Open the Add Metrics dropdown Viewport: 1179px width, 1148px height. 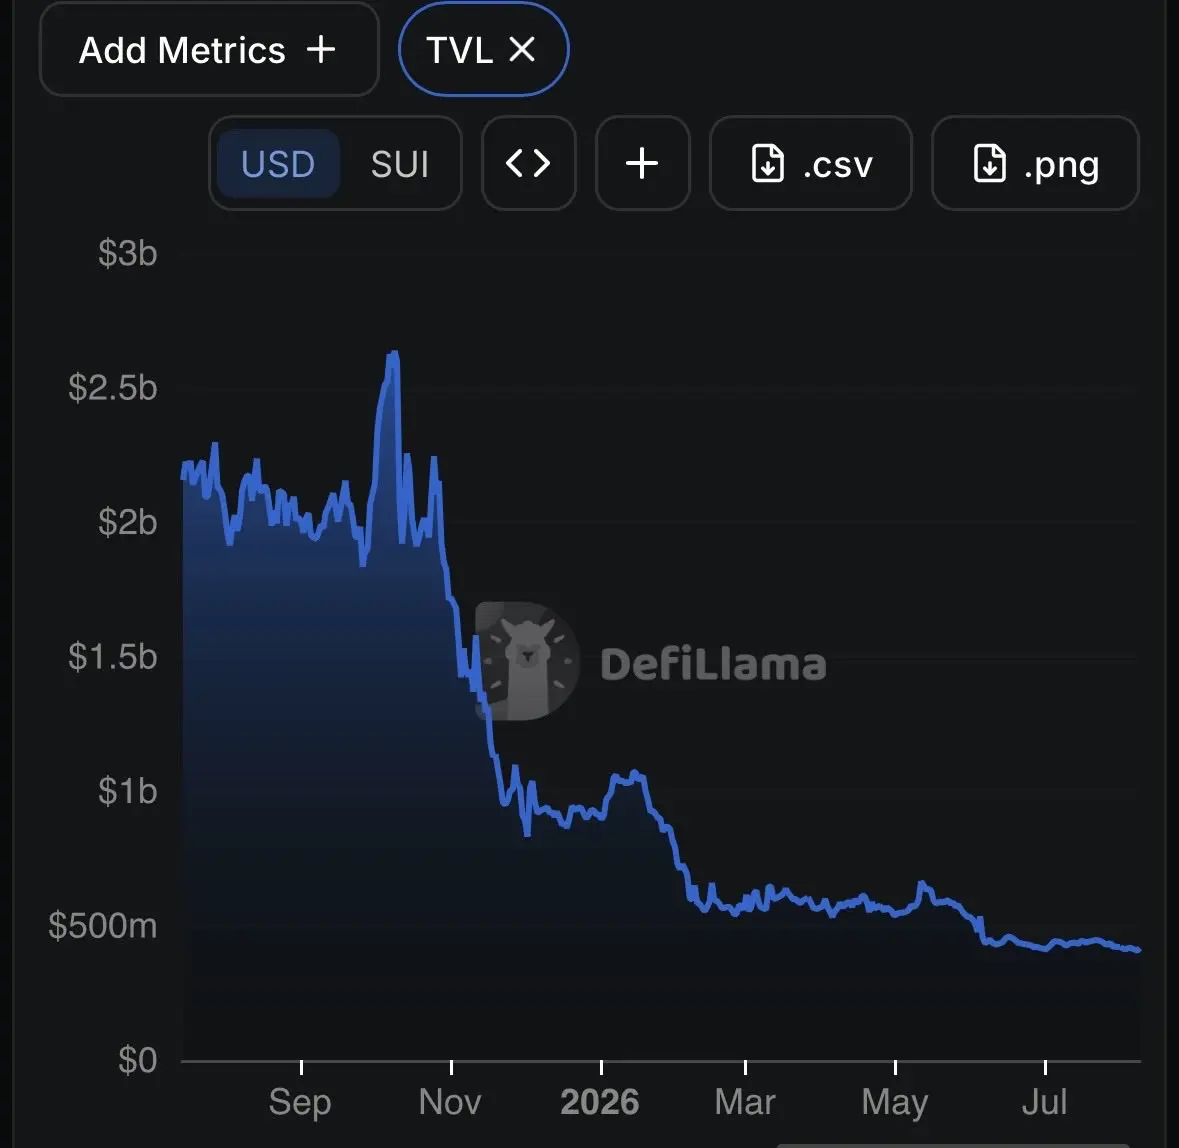[x=209, y=50]
